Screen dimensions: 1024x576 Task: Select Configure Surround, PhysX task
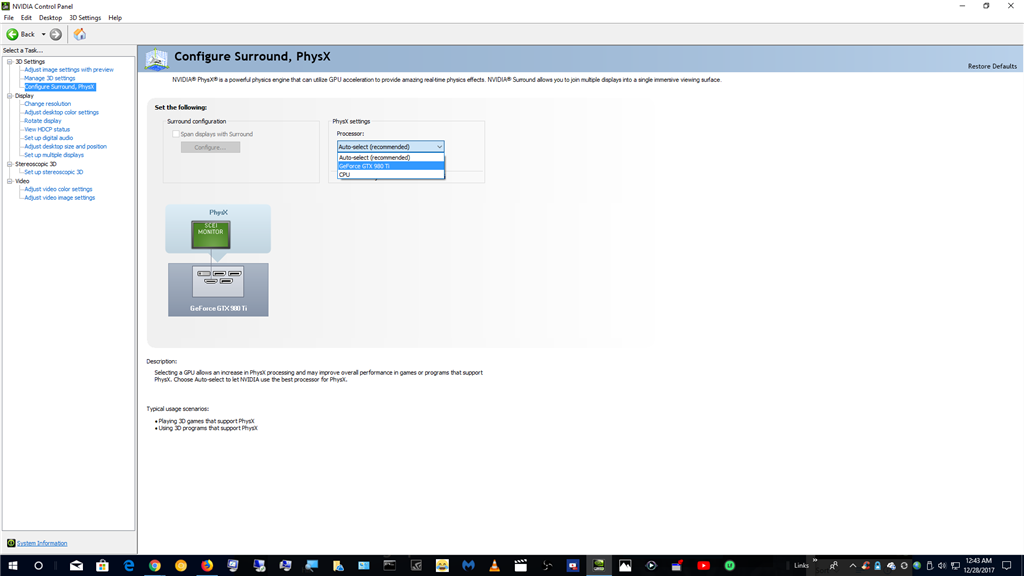pyautogui.click(x=59, y=86)
